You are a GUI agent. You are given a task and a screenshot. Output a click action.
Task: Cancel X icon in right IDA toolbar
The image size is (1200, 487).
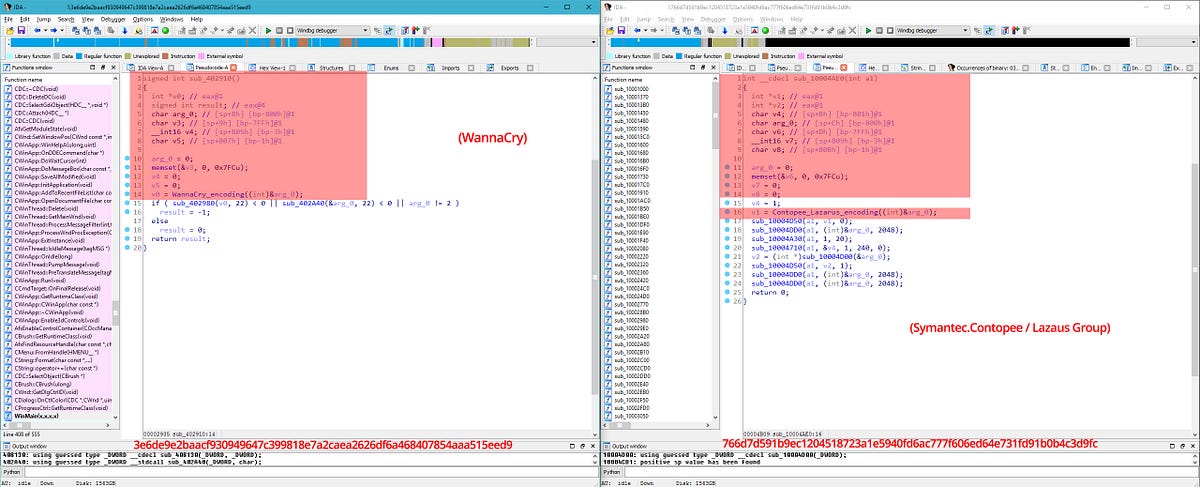[x=852, y=31]
